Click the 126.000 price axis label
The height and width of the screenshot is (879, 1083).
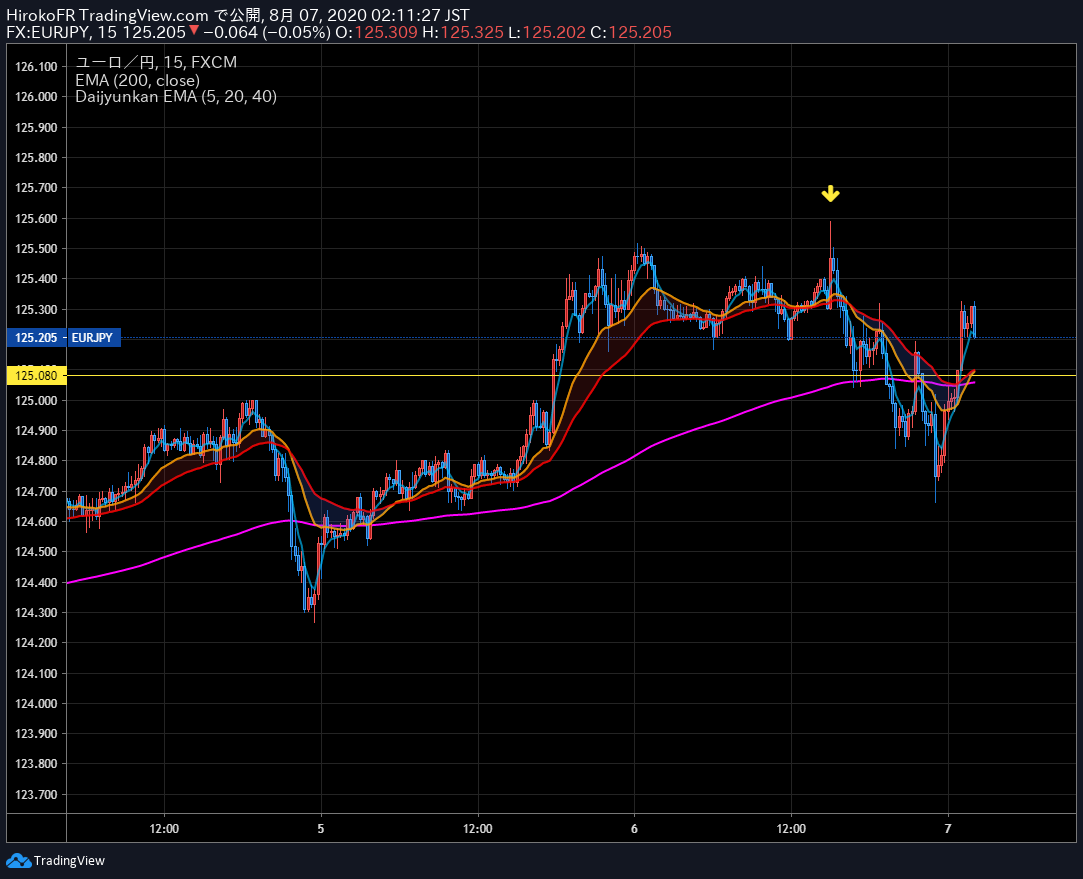[x=36, y=97]
